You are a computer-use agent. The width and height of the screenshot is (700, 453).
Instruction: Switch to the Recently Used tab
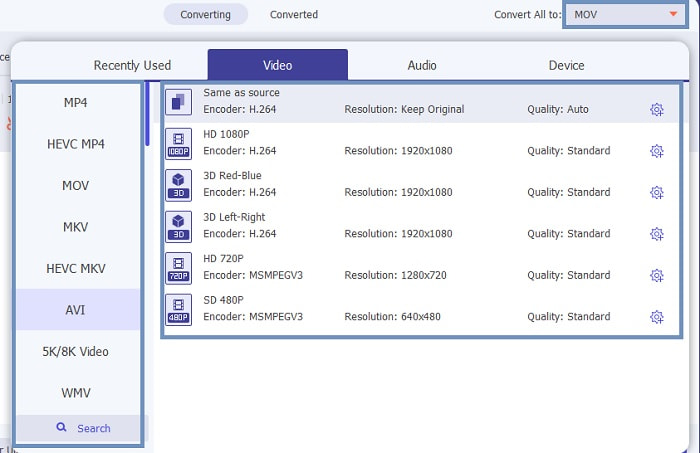[x=132, y=65]
